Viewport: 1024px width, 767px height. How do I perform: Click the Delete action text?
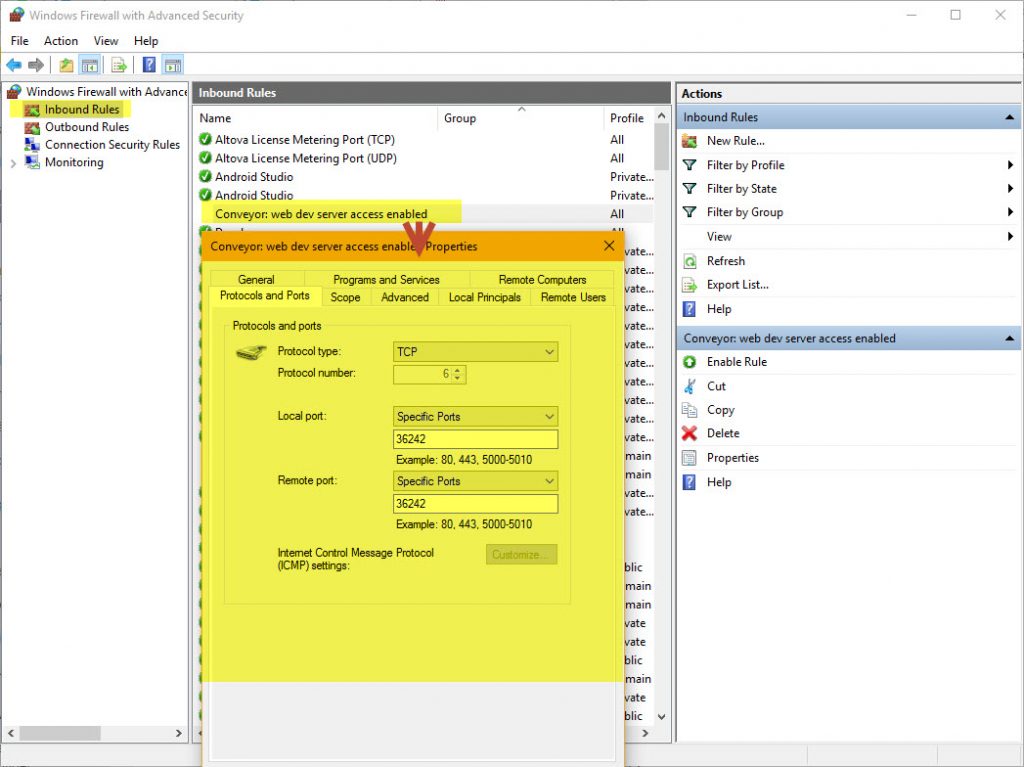coord(723,433)
